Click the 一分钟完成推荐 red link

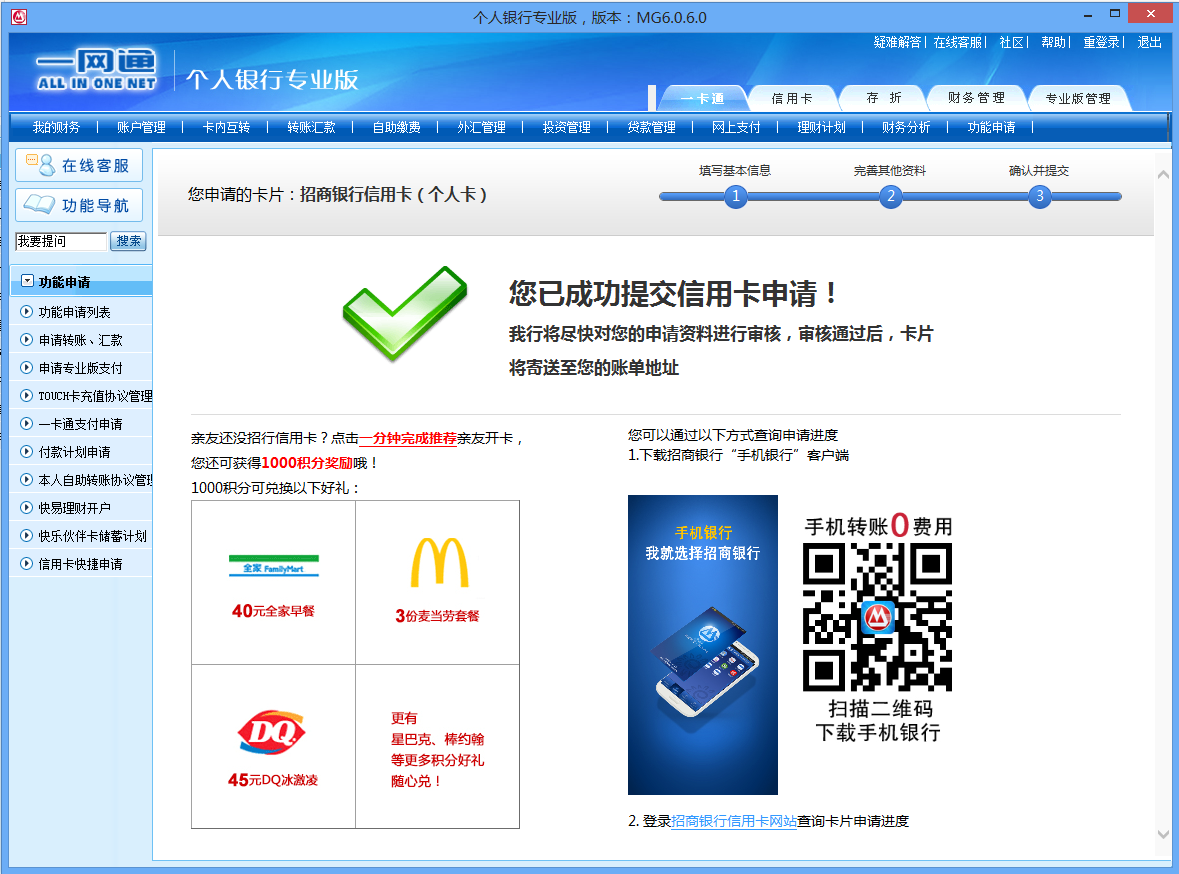tap(408, 438)
